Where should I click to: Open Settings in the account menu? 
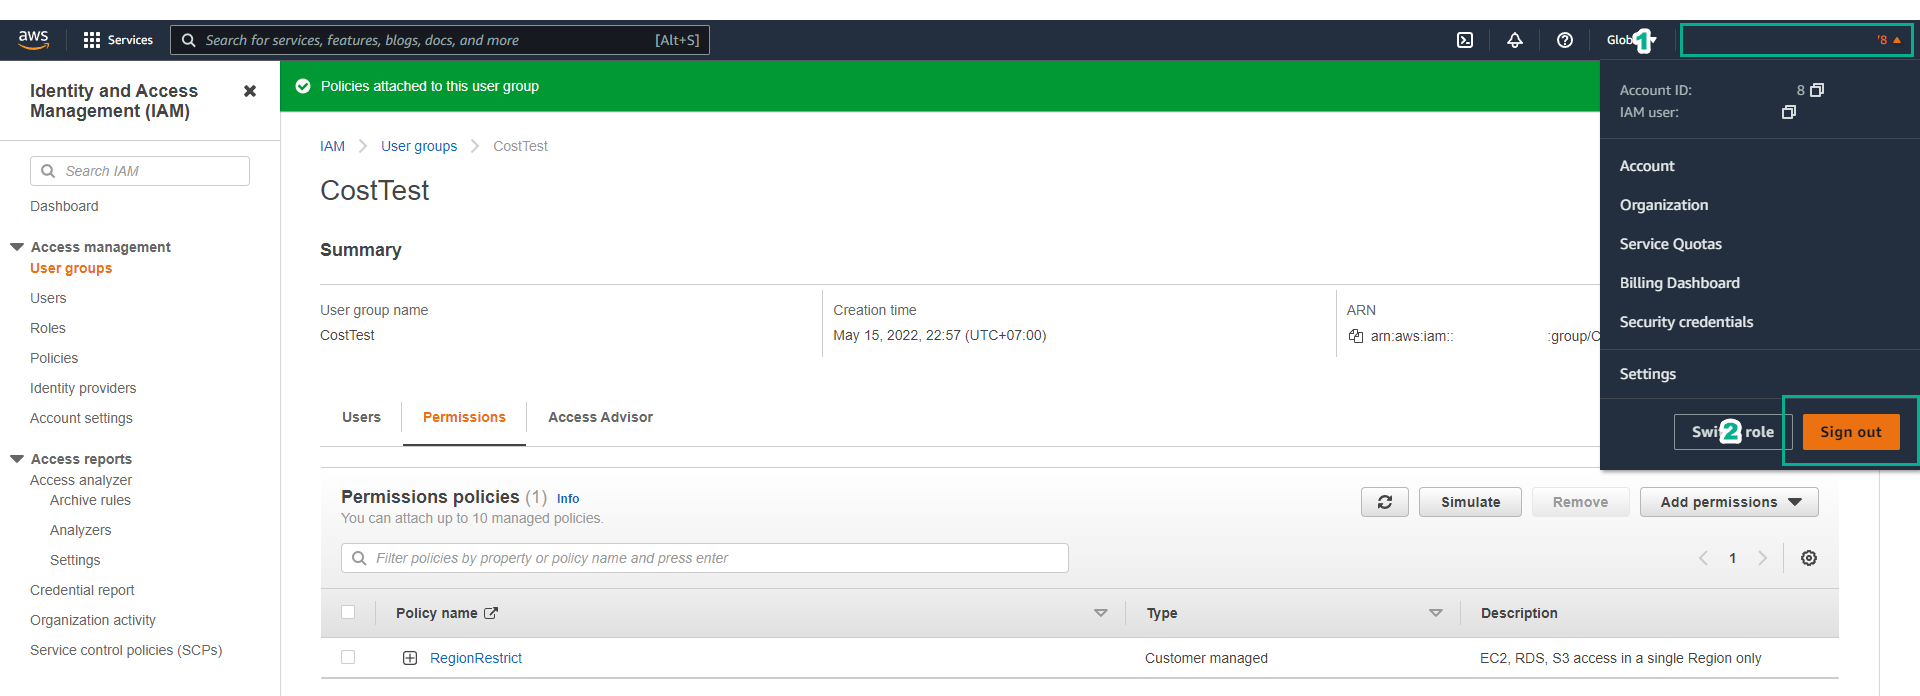coord(1648,374)
